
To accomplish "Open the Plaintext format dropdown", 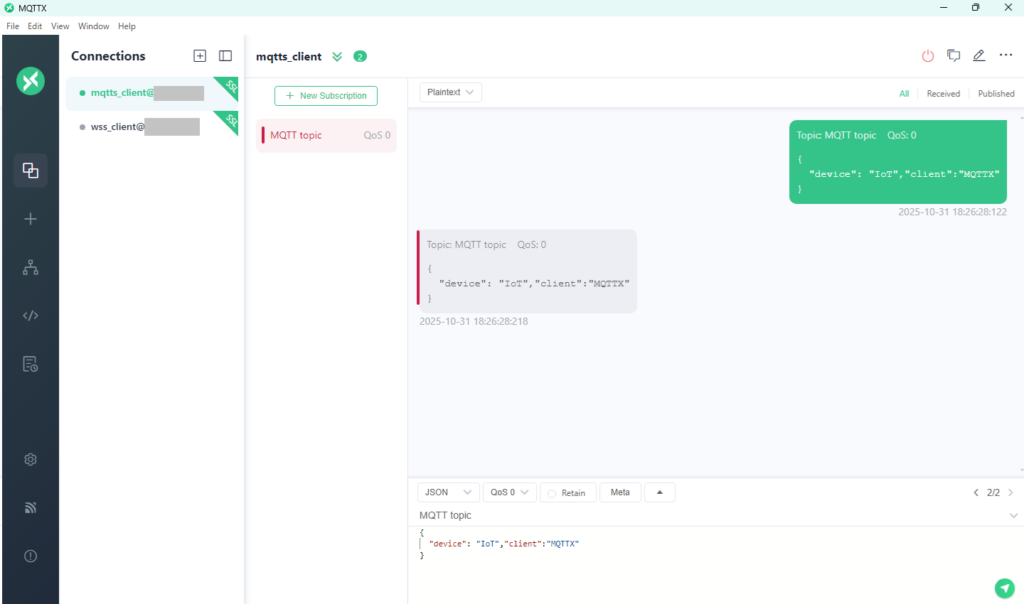I will pyautogui.click(x=451, y=92).
